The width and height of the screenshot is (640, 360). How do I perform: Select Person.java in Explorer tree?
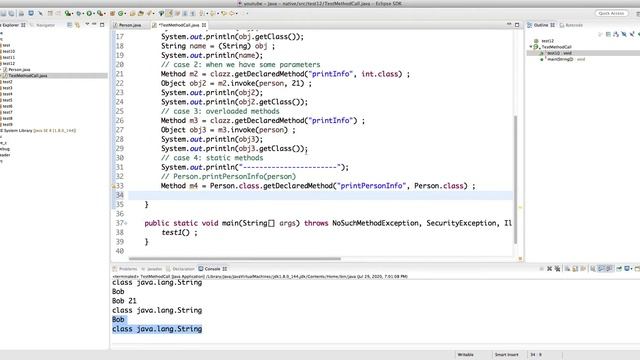[x=19, y=70]
